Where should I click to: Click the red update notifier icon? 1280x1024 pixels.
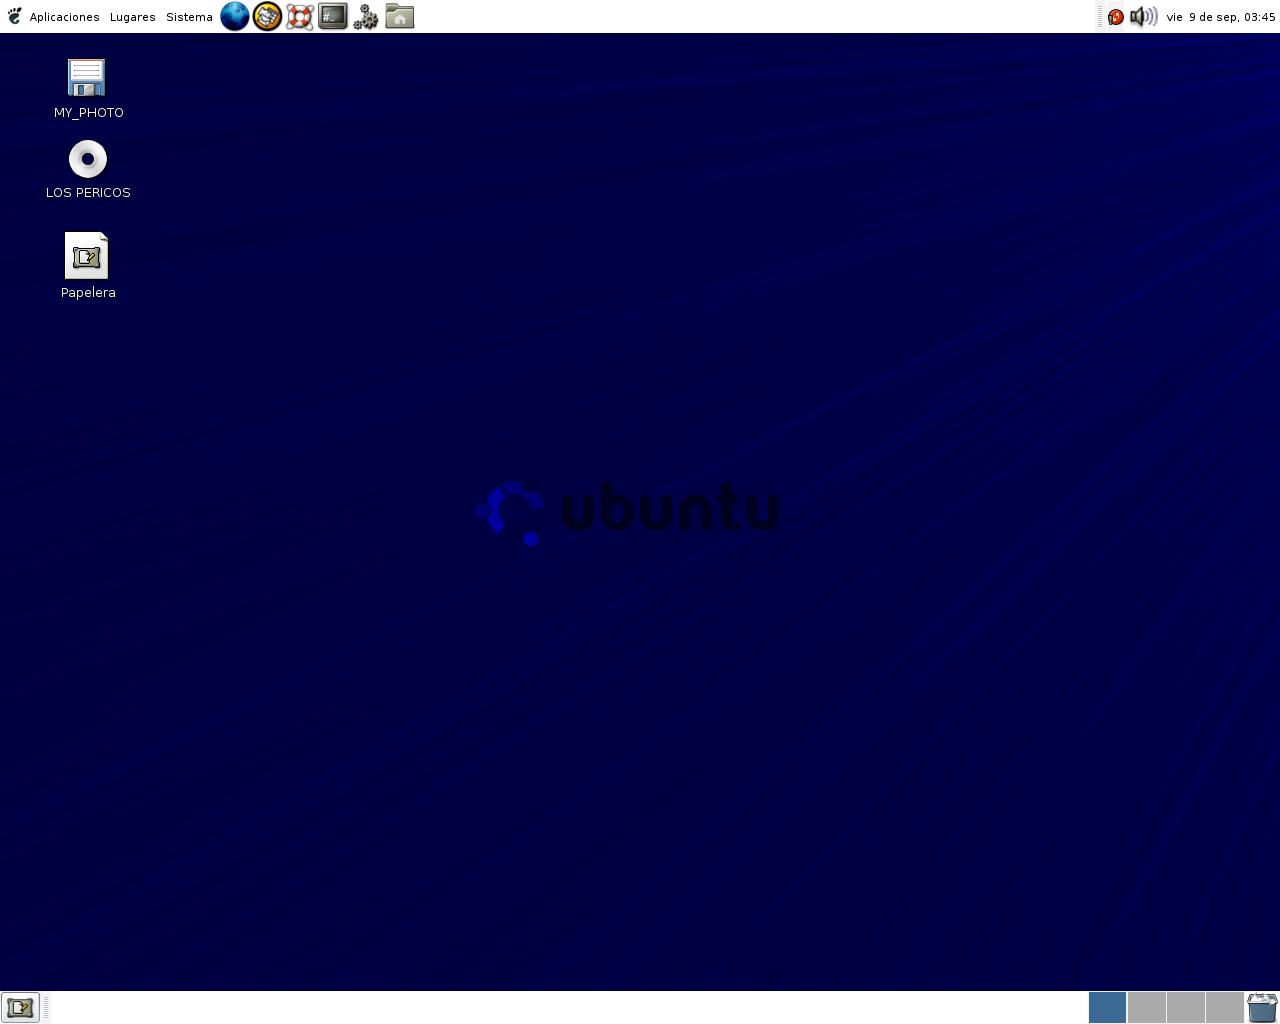click(1116, 17)
